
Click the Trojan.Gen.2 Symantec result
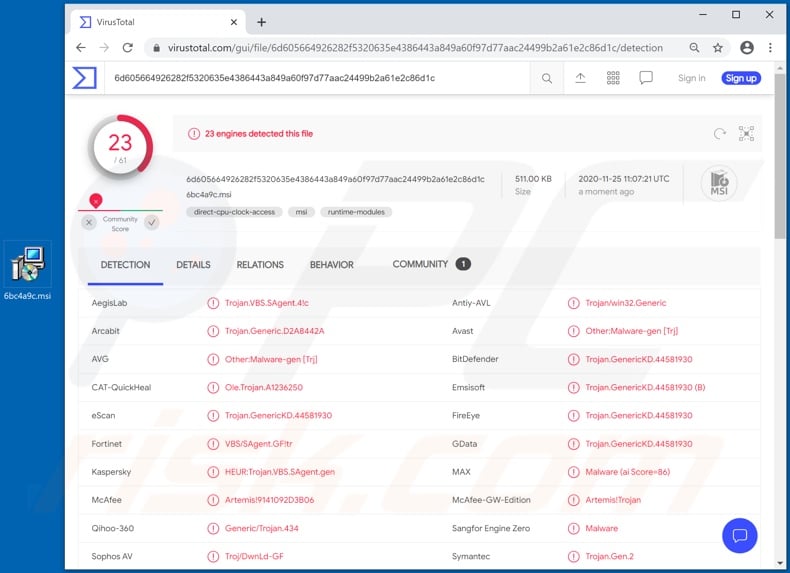[x=610, y=556]
